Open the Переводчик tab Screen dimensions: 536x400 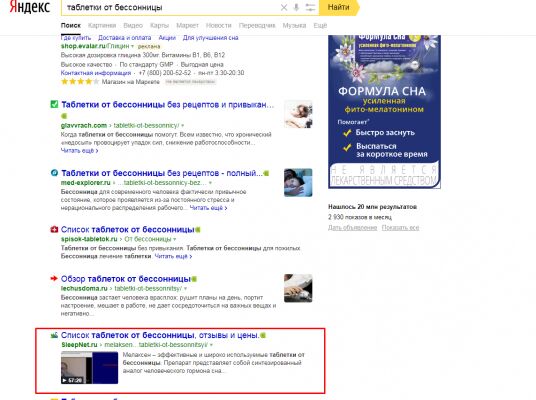[x=257, y=26]
